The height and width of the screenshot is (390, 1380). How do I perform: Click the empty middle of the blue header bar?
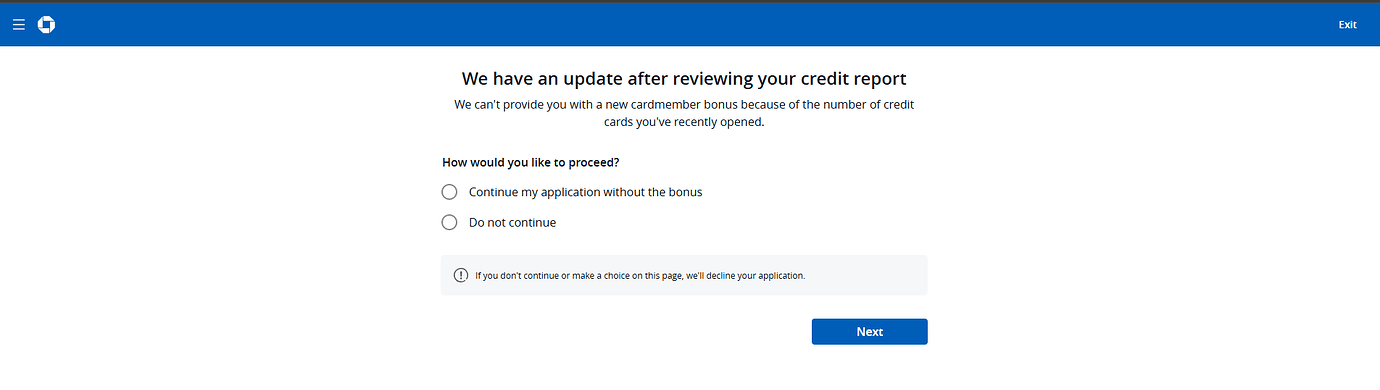690,25
